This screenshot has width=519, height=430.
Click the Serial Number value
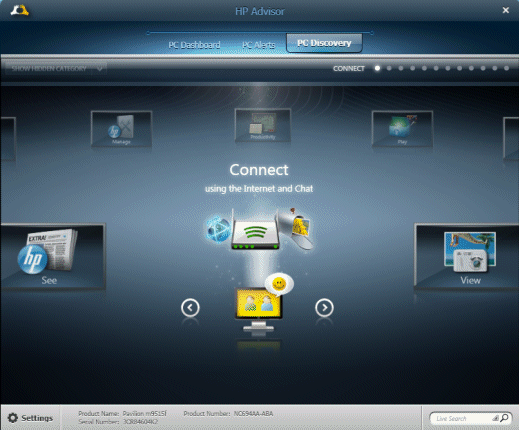(140, 422)
